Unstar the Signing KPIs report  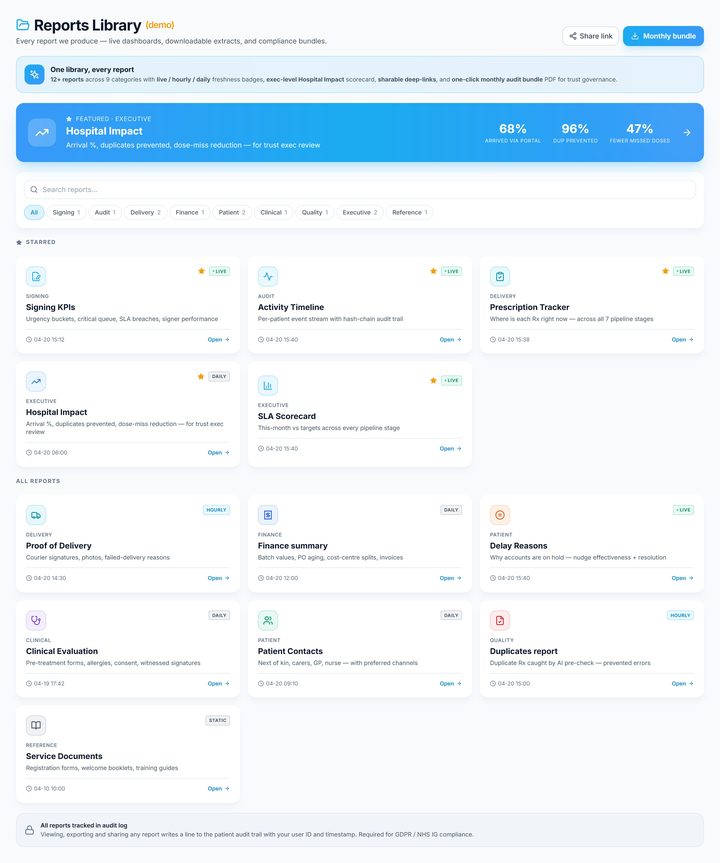tap(201, 271)
